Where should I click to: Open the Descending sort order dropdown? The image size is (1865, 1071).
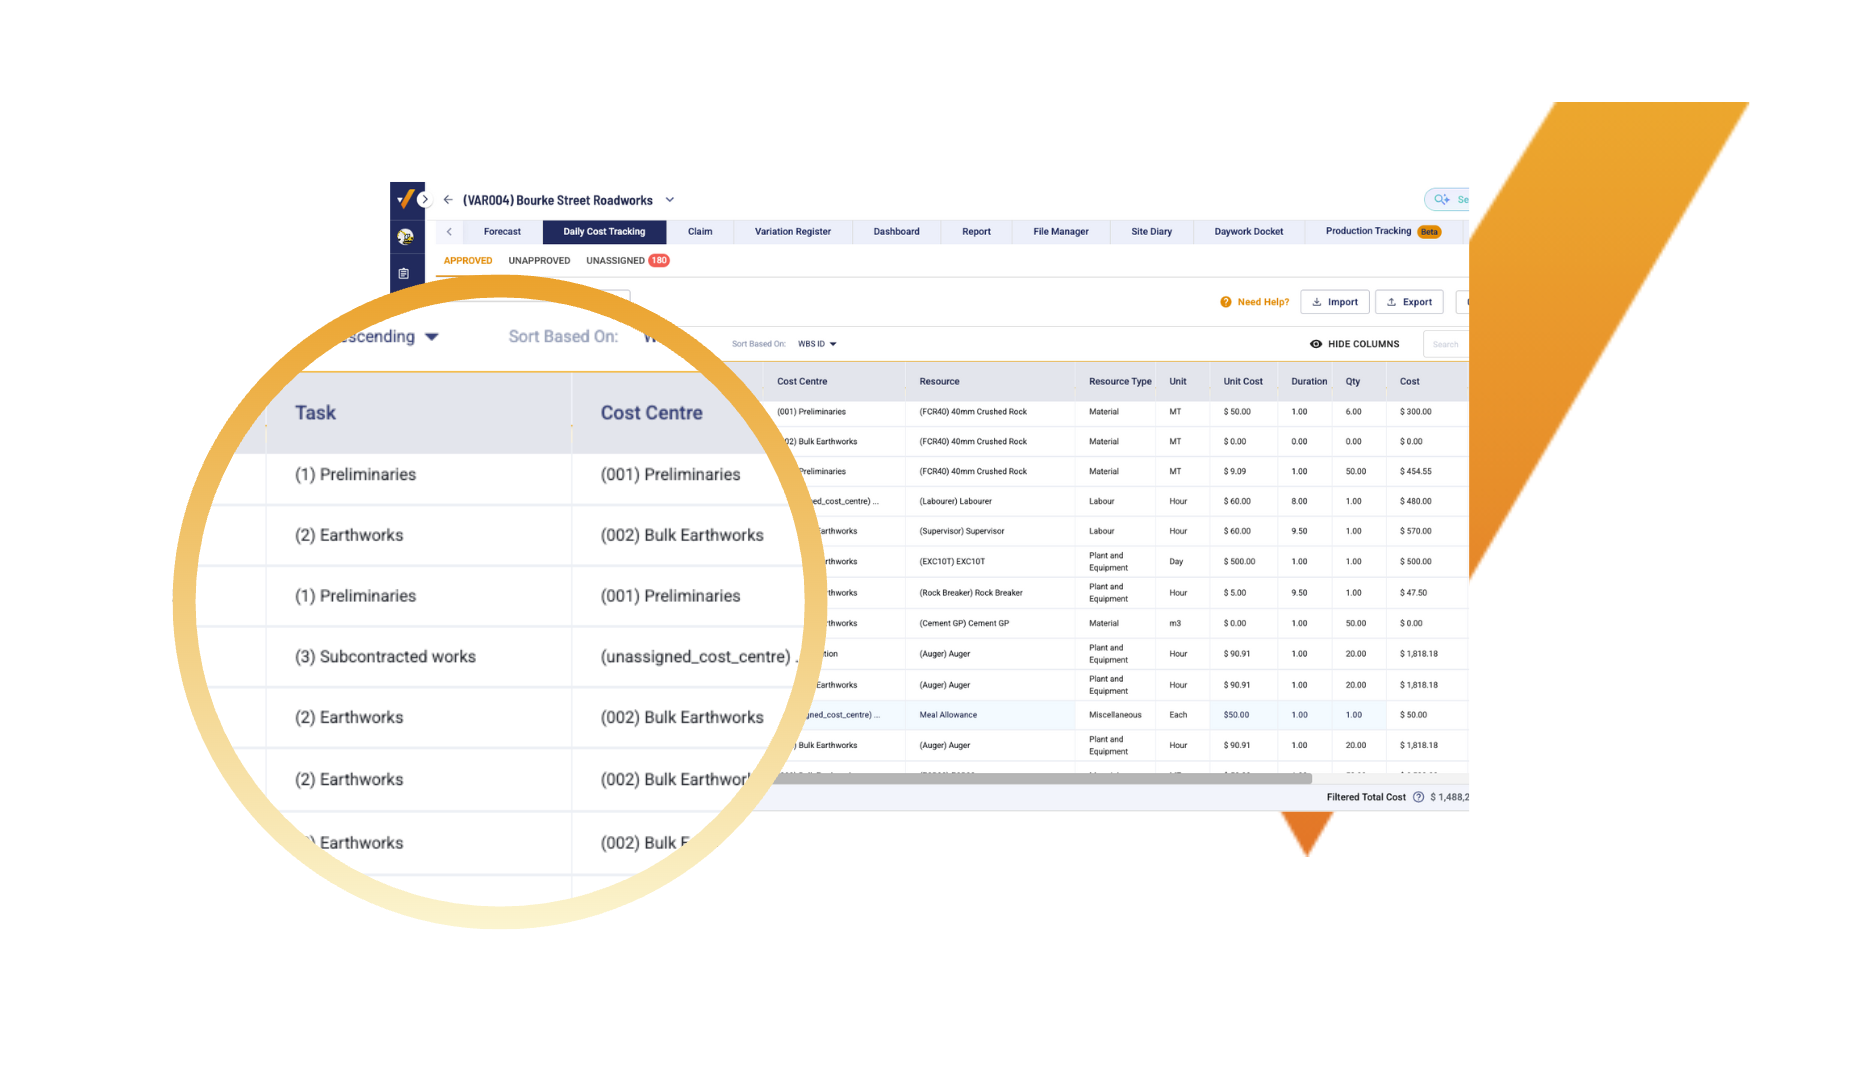click(x=433, y=337)
